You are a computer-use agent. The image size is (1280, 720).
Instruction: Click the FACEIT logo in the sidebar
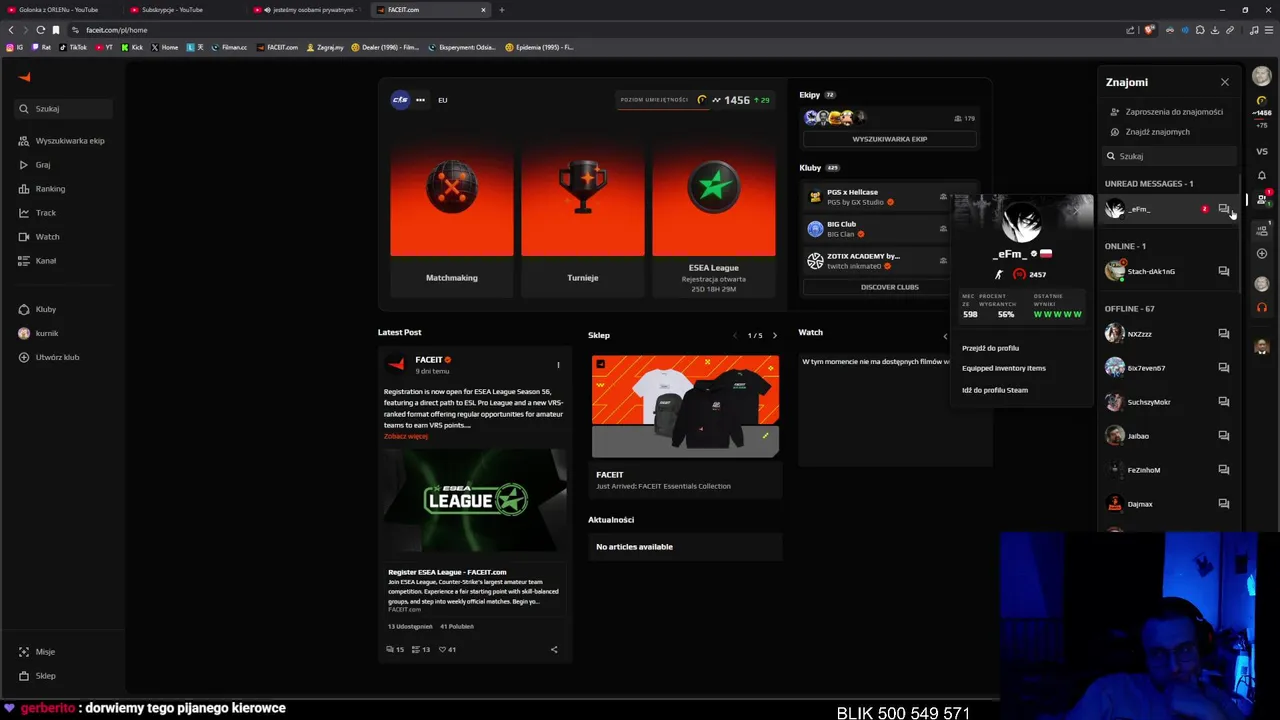[x=25, y=77]
